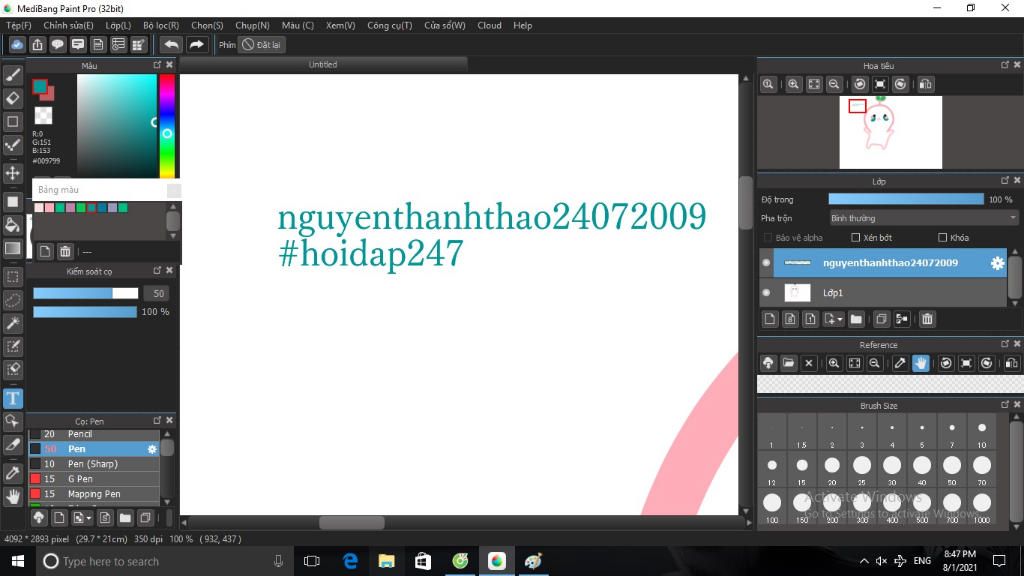Add a new layer folder

(856, 319)
